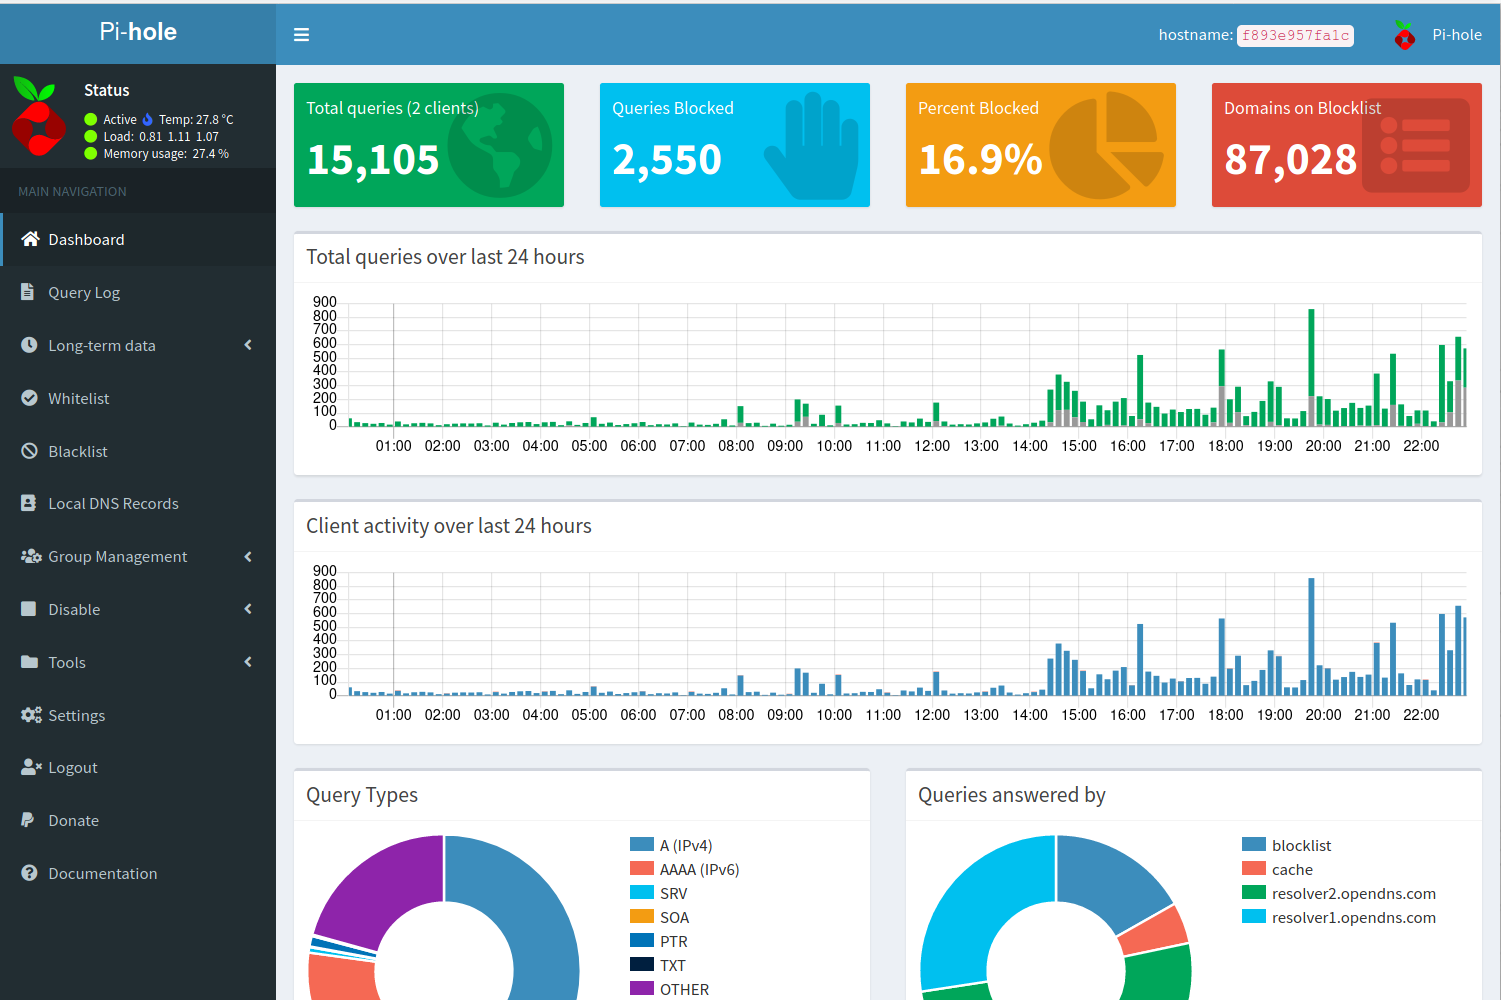Click the Logout link

72,767
